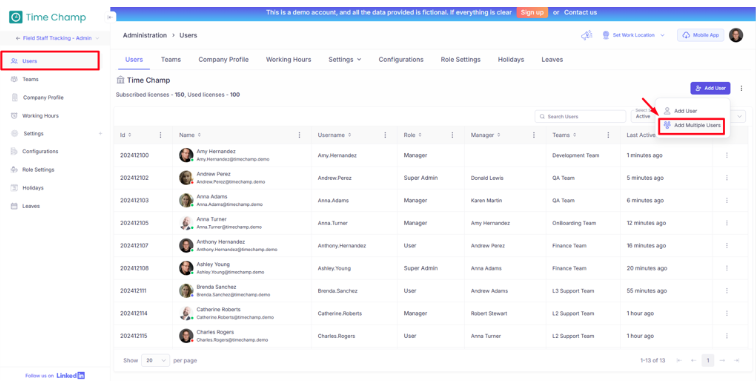756x384 pixels.
Task: Switch to the Role Settings tab
Action: [x=460, y=59]
